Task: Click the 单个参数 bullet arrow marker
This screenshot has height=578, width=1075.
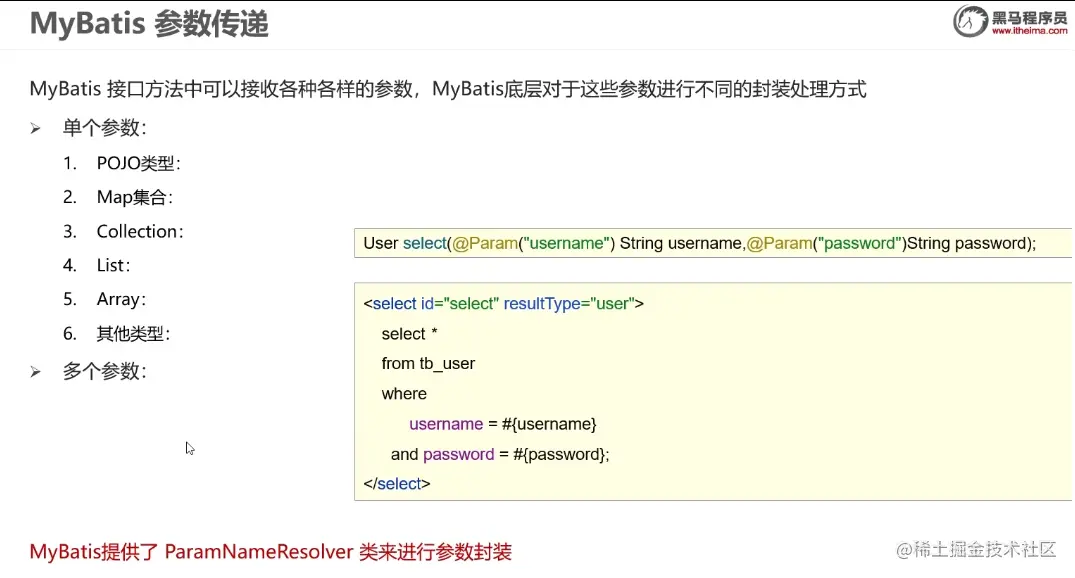Action: [x=35, y=128]
